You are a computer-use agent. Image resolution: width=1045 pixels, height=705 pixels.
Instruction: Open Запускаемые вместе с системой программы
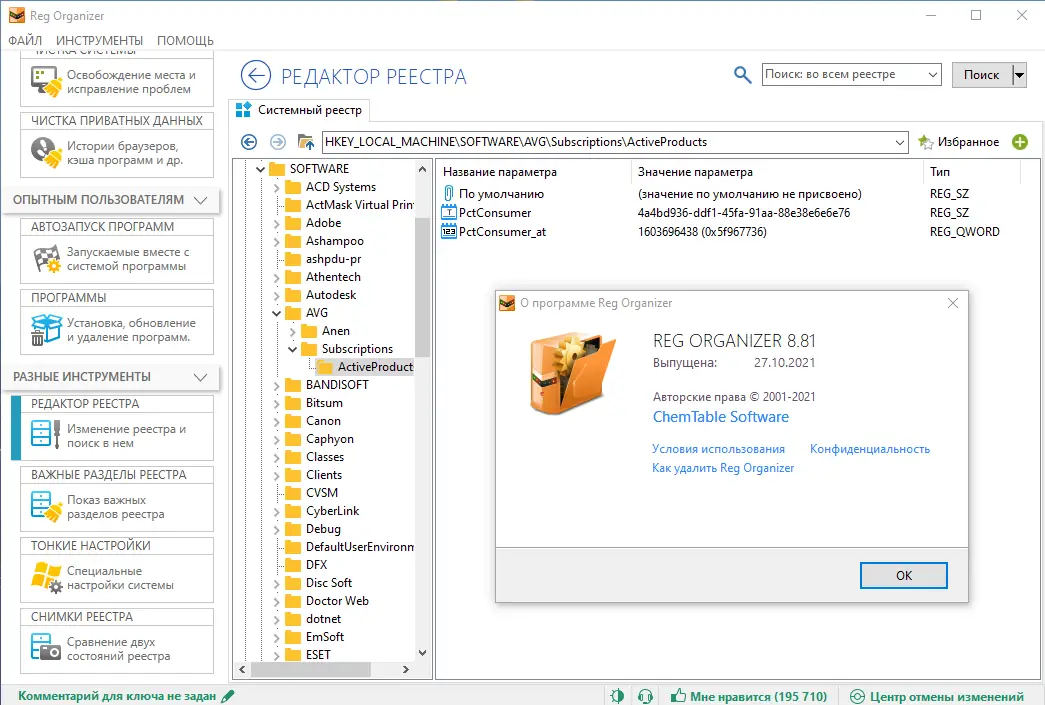(117, 259)
